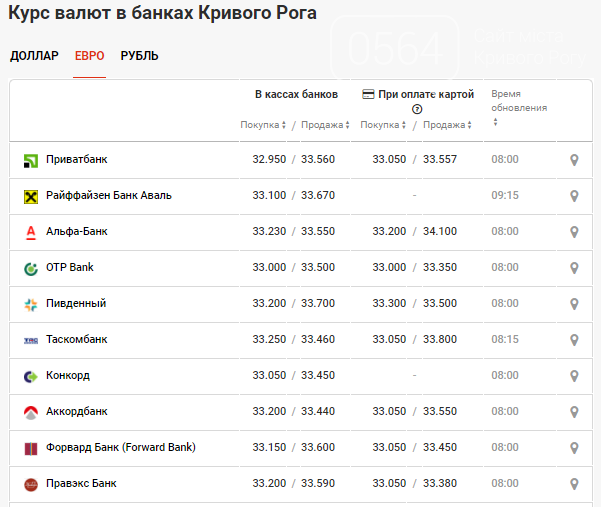Click the Таскомбанк logo icon
601x507 pixels.
tap(31, 340)
